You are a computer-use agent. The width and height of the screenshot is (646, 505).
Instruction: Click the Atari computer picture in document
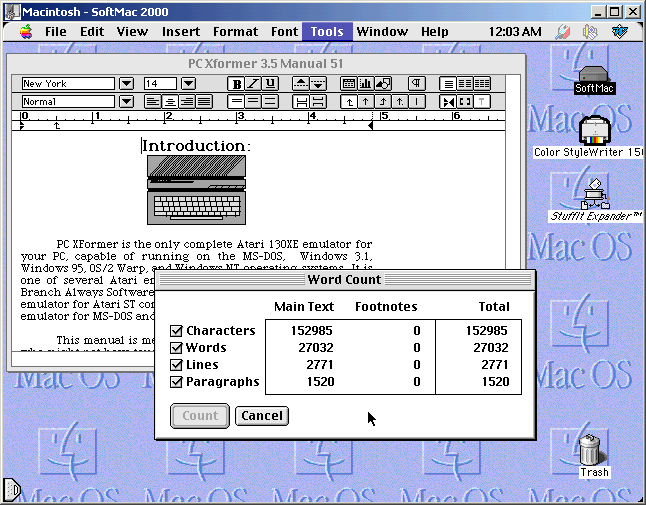(x=197, y=190)
